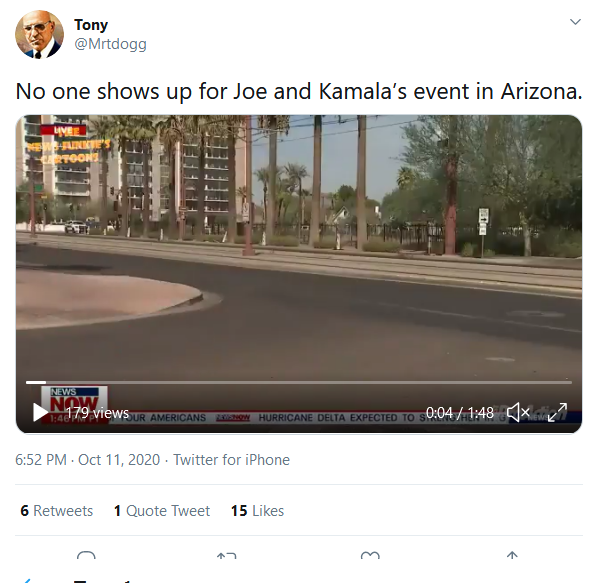598x583 pixels.
Task: Share this tweet
Action: click(512, 555)
